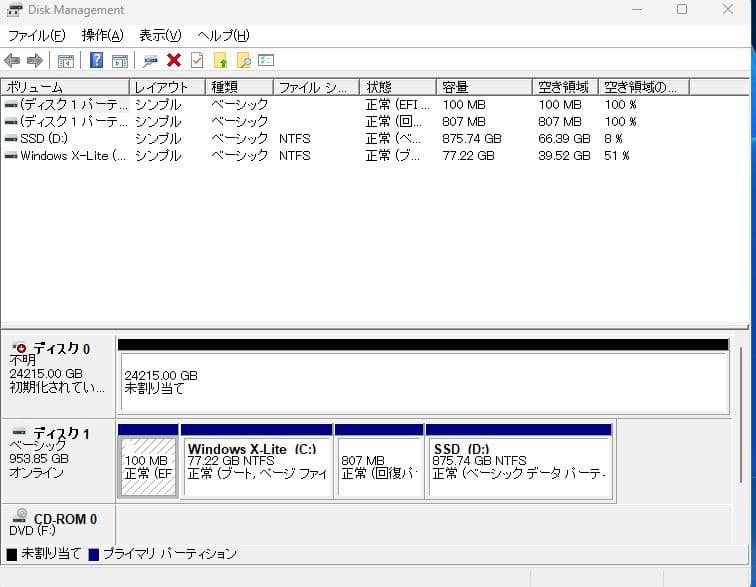
Task: Close the Disk Management window
Action: [728, 10]
